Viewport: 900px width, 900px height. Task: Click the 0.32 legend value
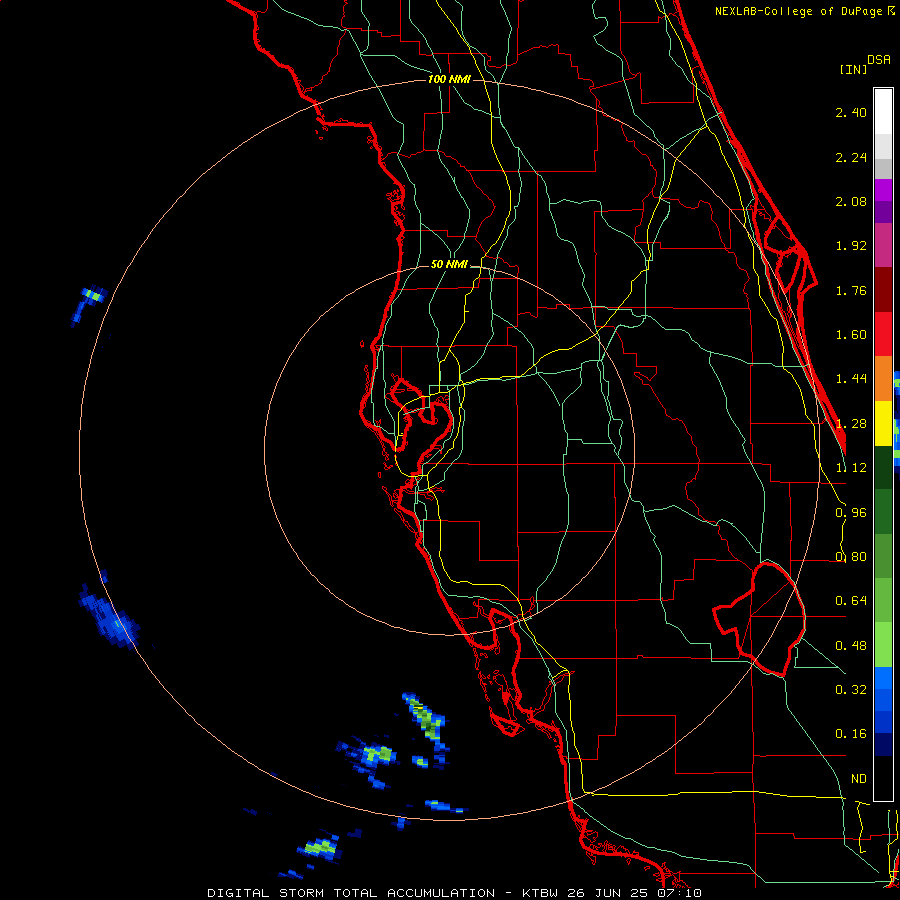pos(851,690)
